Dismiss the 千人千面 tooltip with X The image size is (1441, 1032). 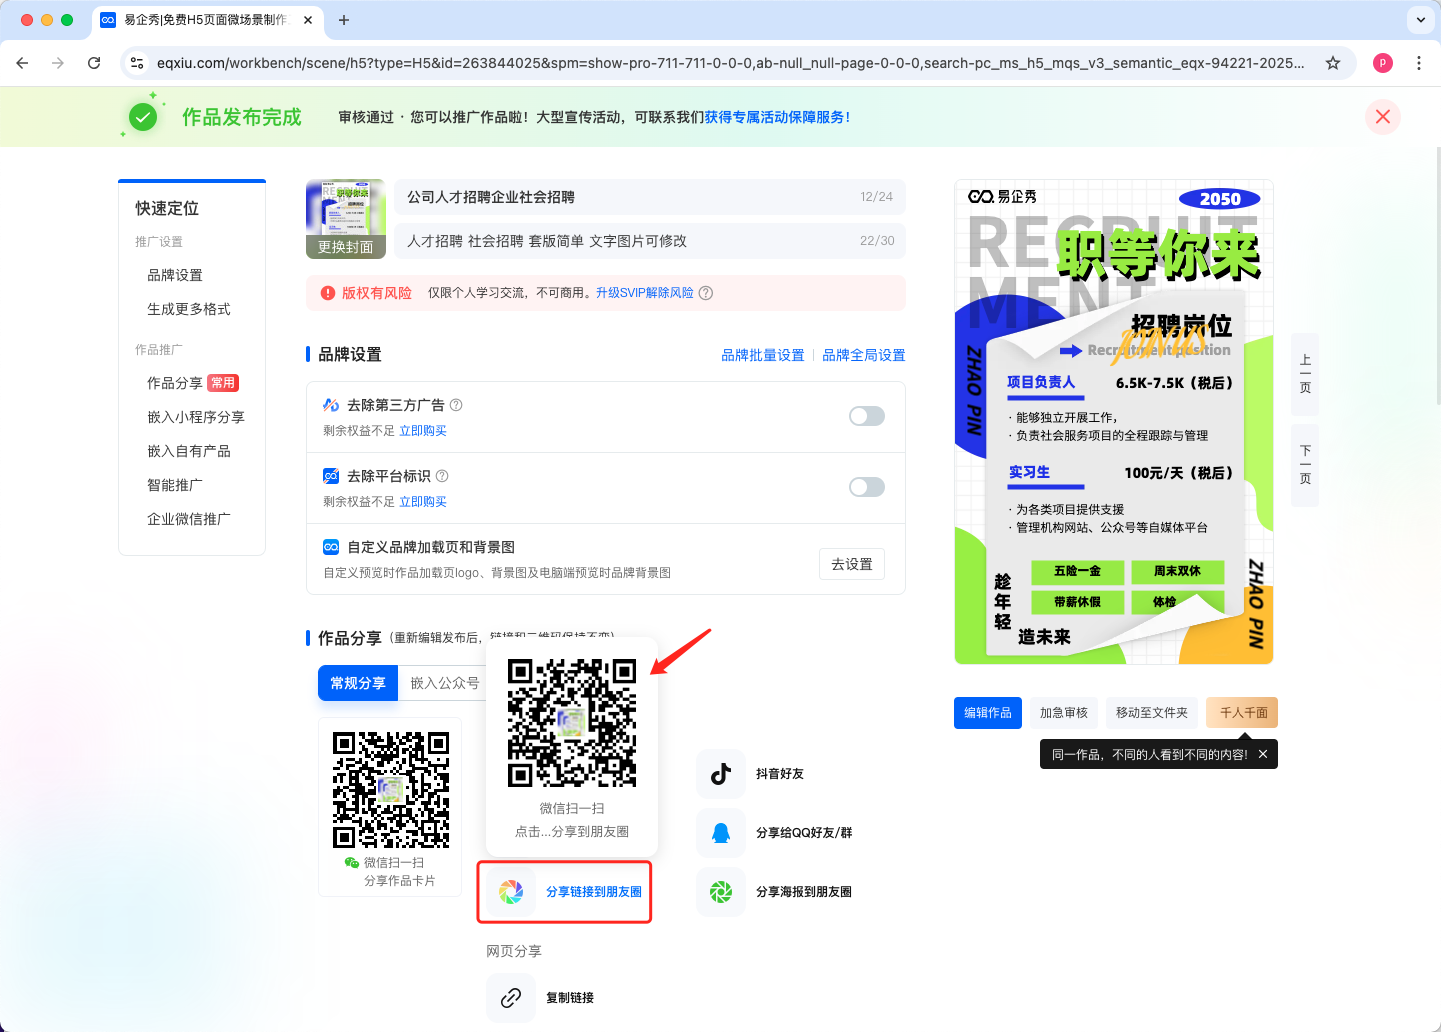[x=1263, y=755]
